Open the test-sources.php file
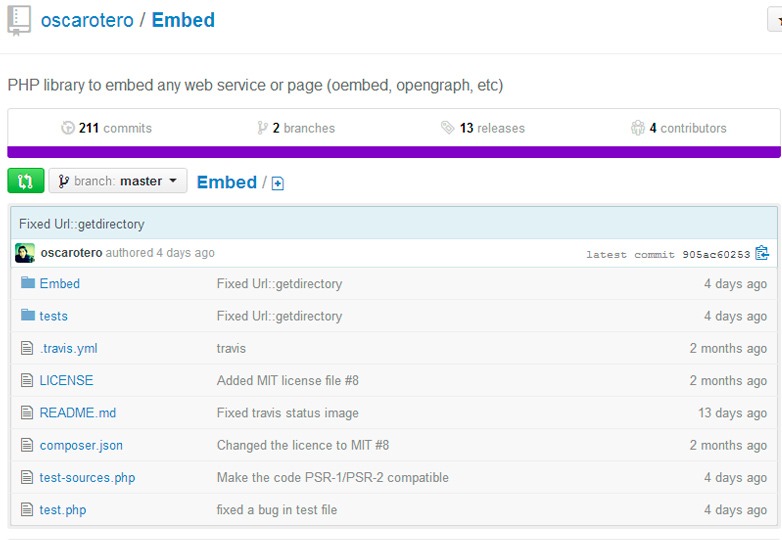Screen dimensions: 782x540 (87, 478)
